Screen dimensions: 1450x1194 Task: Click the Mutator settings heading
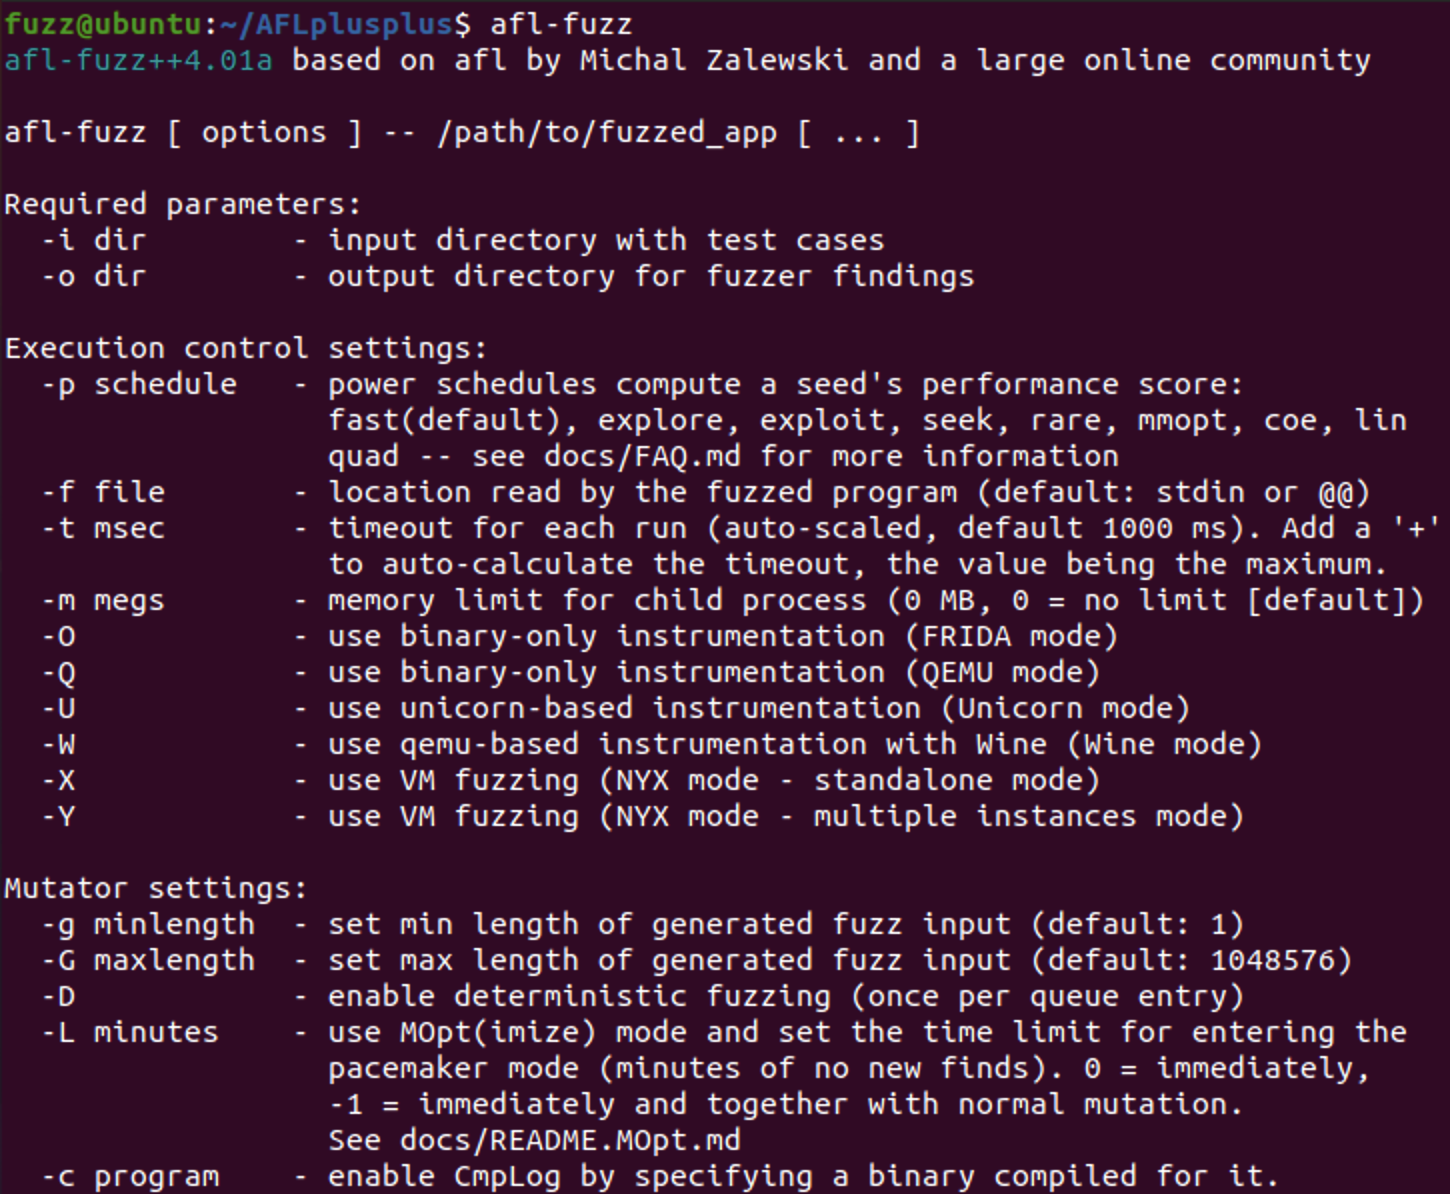pos(155,889)
